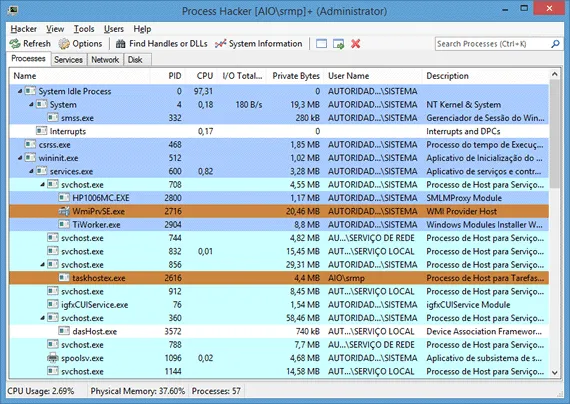
Task: Click the csrss.exe process icon
Action: (30, 144)
